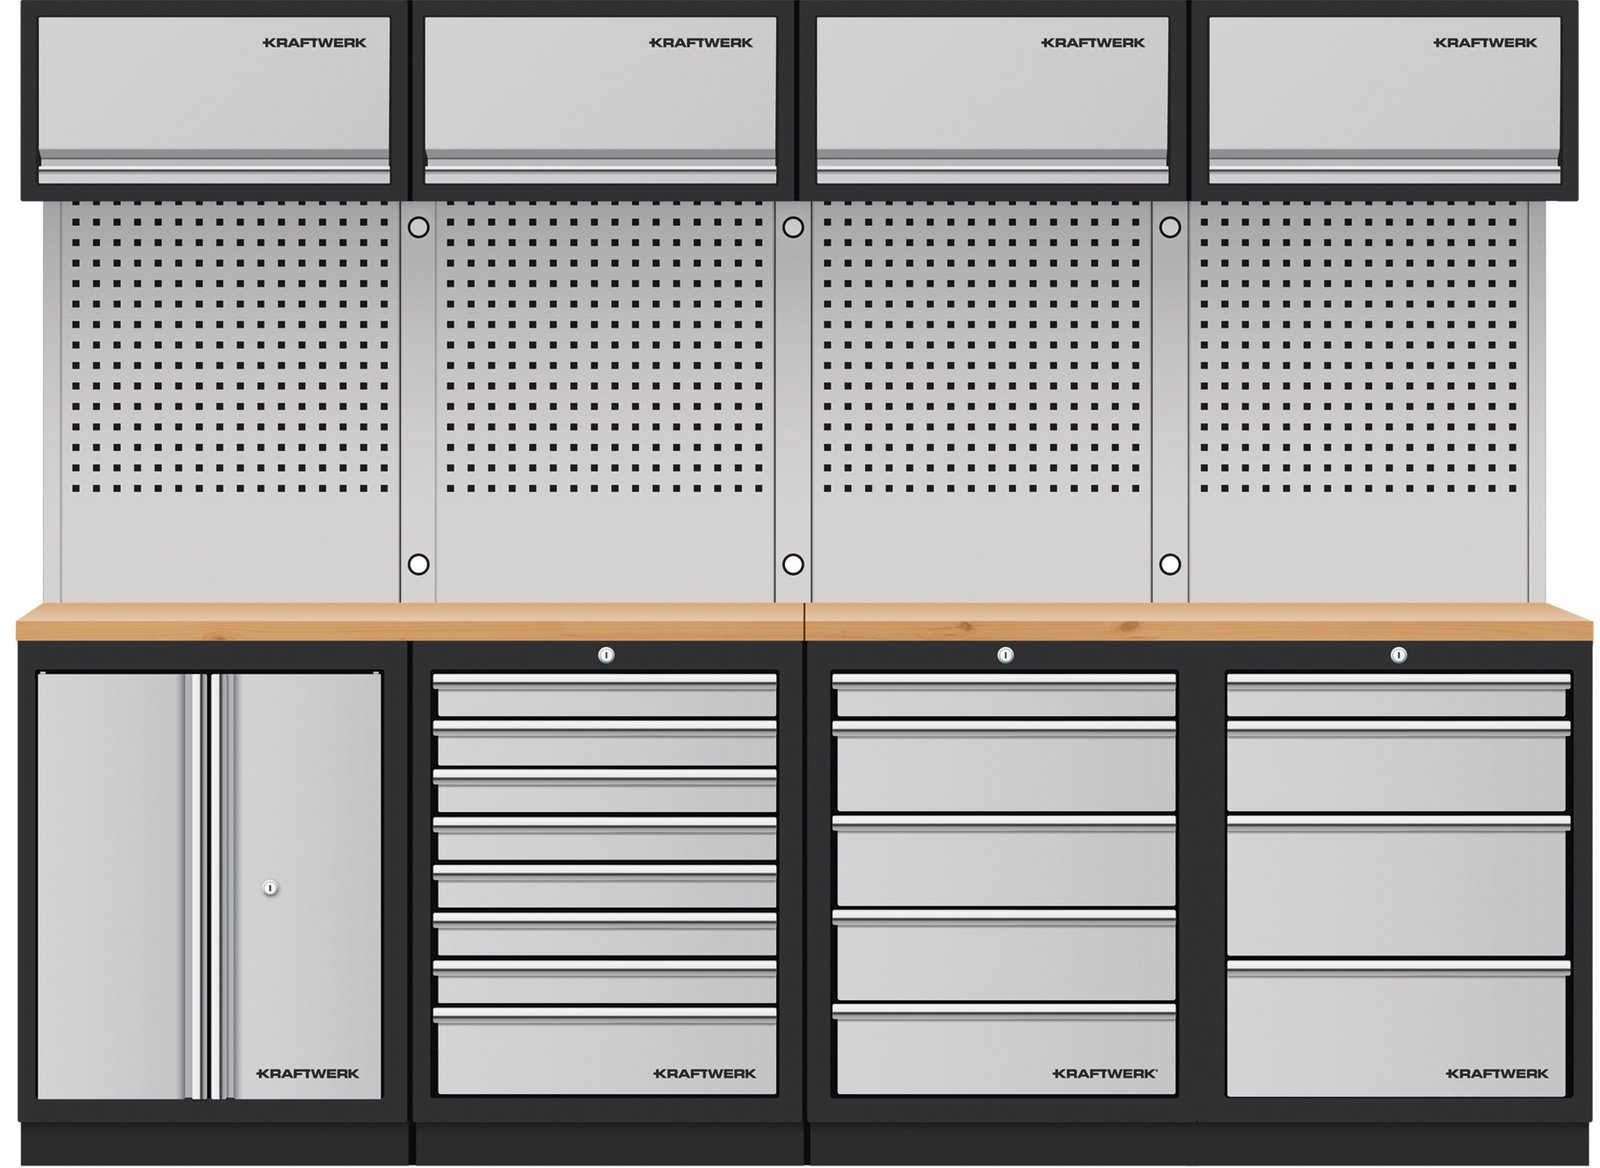Click the top drawer of the eight-drawer cabinet
1600x1168 pixels.
tap(605, 694)
